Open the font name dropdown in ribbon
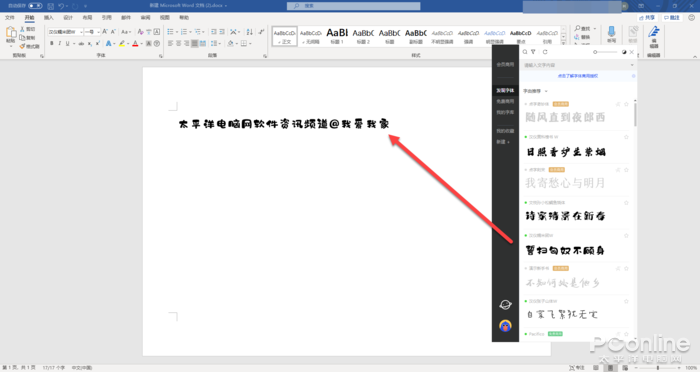The width and height of the screenshot is (700, 372). click(x=81, y=32)
